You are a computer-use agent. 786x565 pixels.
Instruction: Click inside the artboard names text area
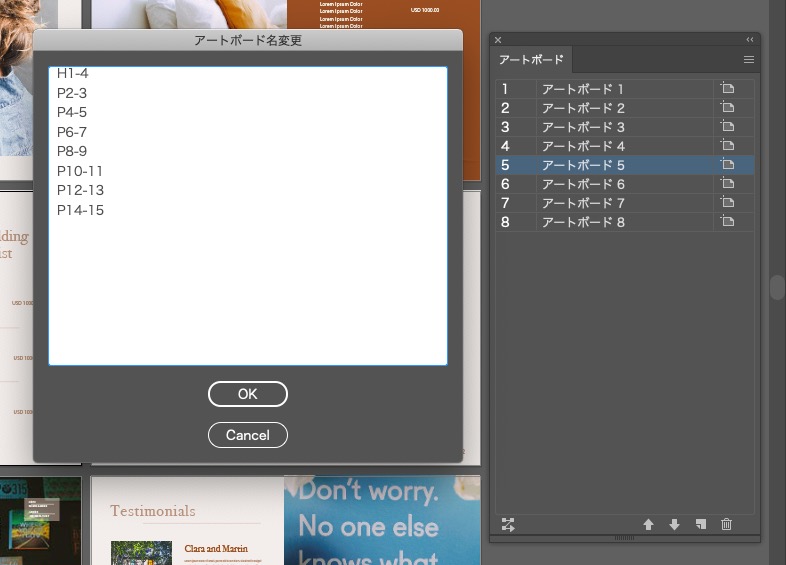[x=248, y=216]
